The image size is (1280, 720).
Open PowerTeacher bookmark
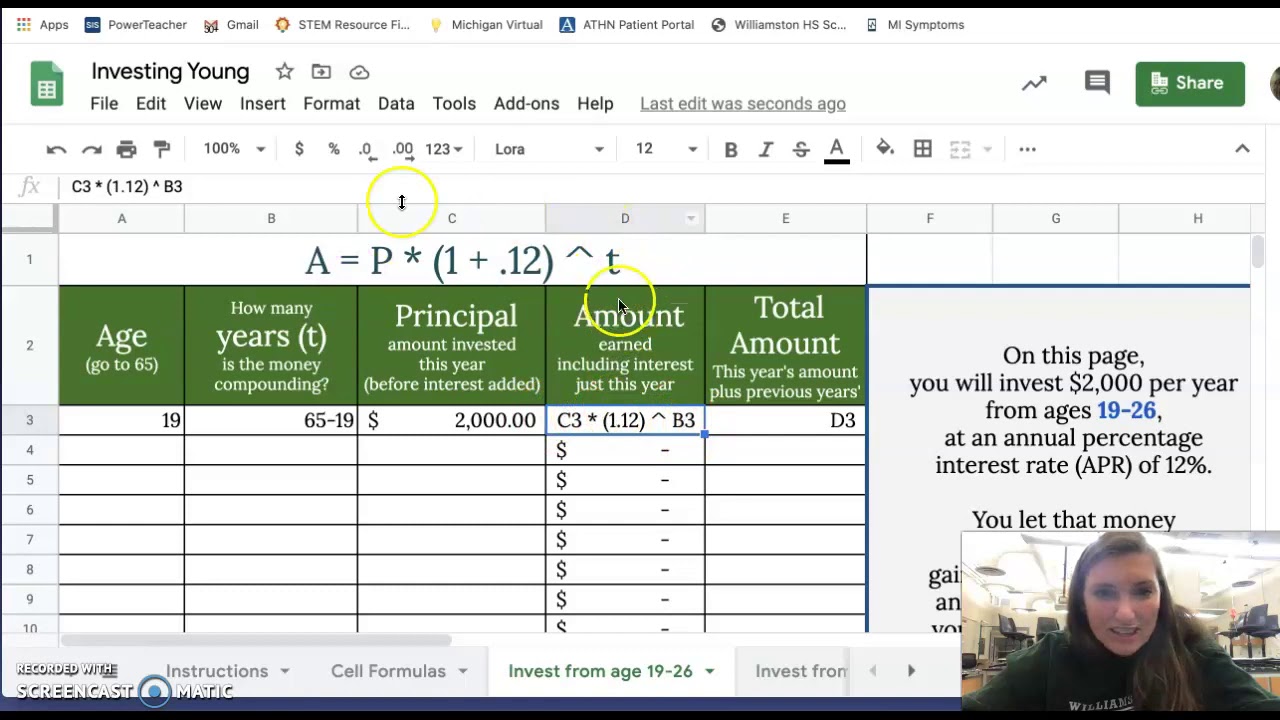pos(135,25)
